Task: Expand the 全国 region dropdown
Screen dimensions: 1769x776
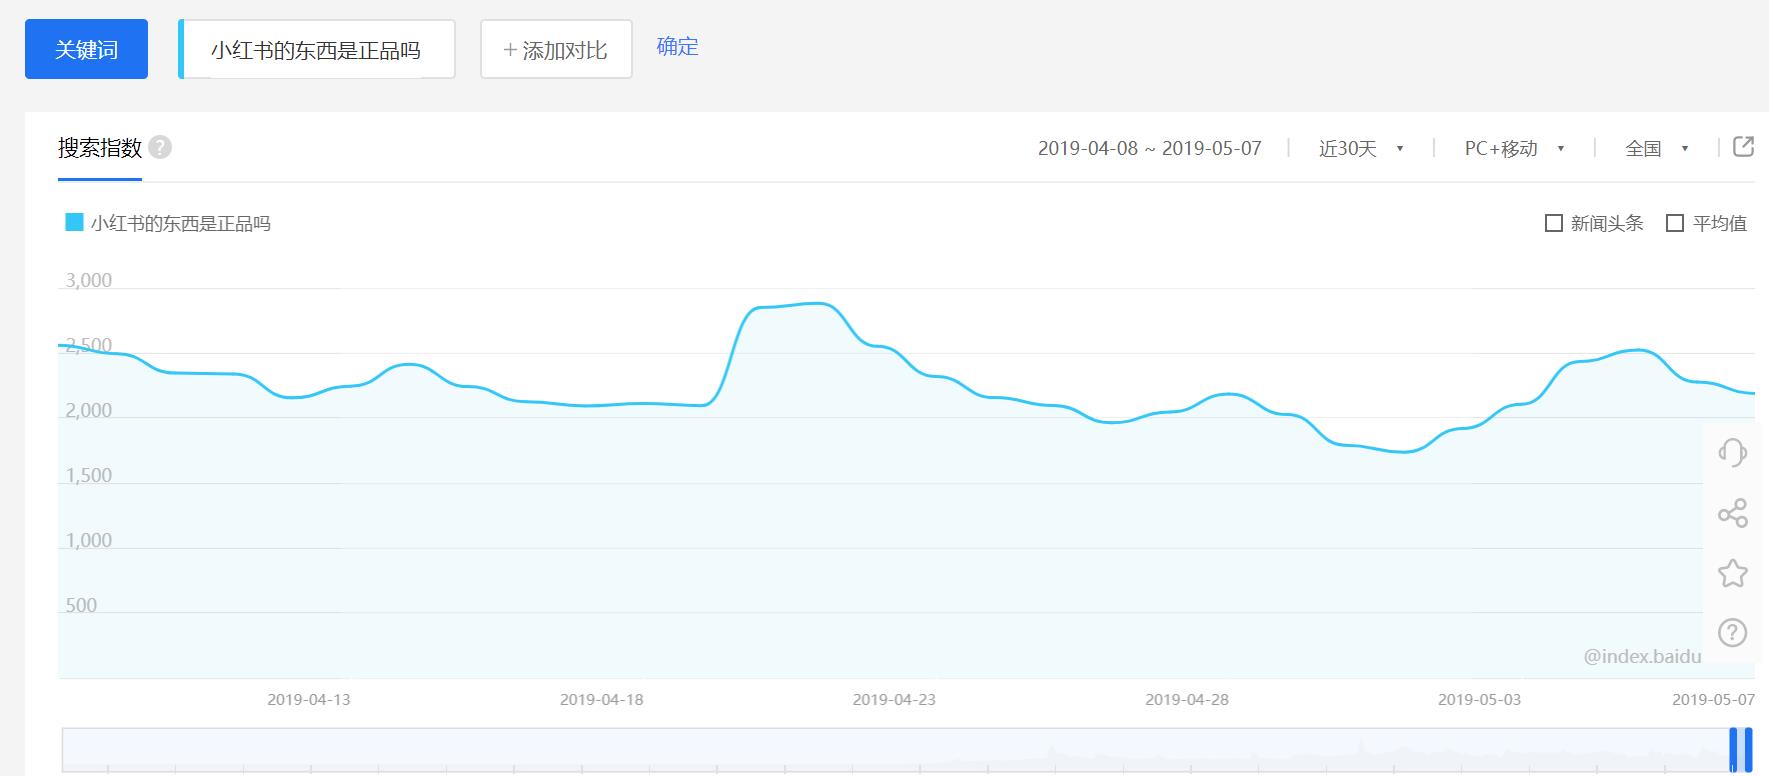Action: 1657,148
